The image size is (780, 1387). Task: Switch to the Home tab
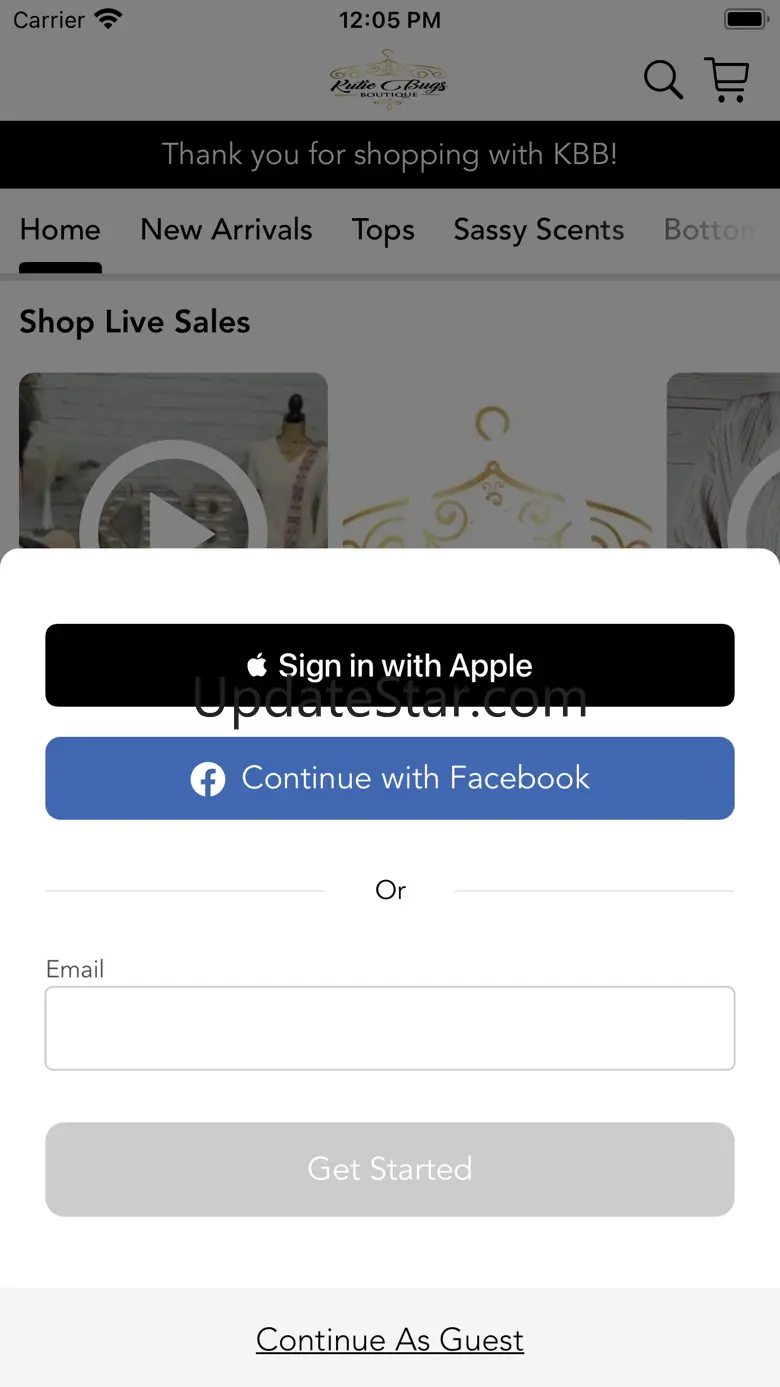(60, 230)
